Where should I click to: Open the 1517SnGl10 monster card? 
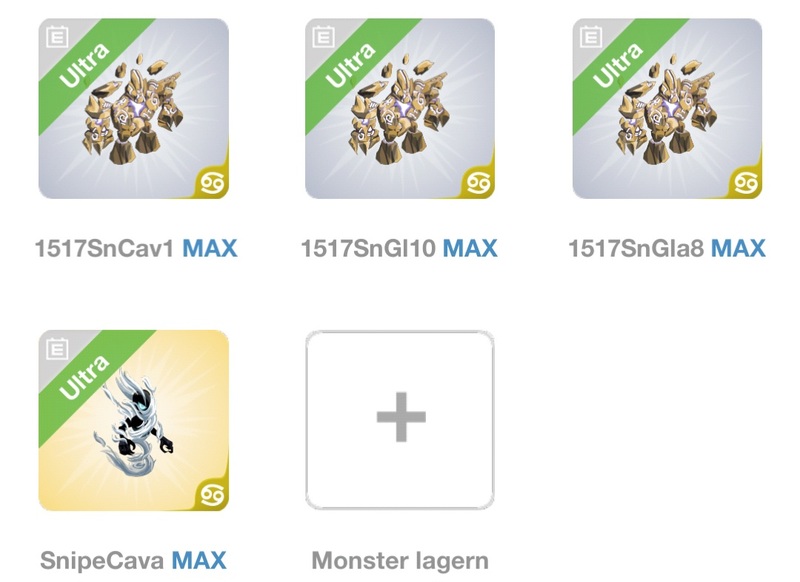[400, 109]
